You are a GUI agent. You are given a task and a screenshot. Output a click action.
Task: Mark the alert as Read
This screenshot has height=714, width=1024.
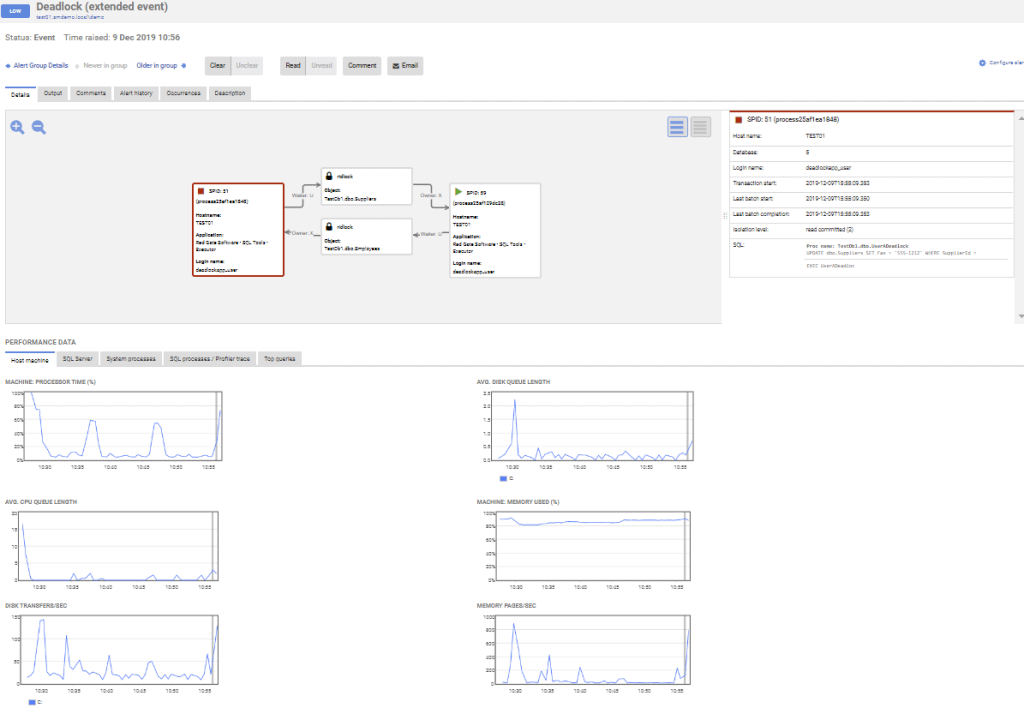point(292,65)
